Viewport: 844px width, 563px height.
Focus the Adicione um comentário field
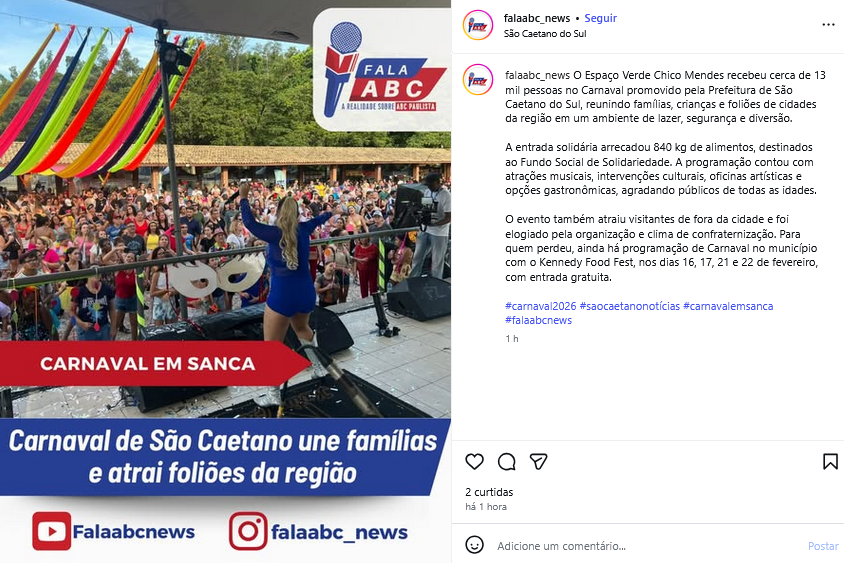pyautogui.click(x=646, y=546)
